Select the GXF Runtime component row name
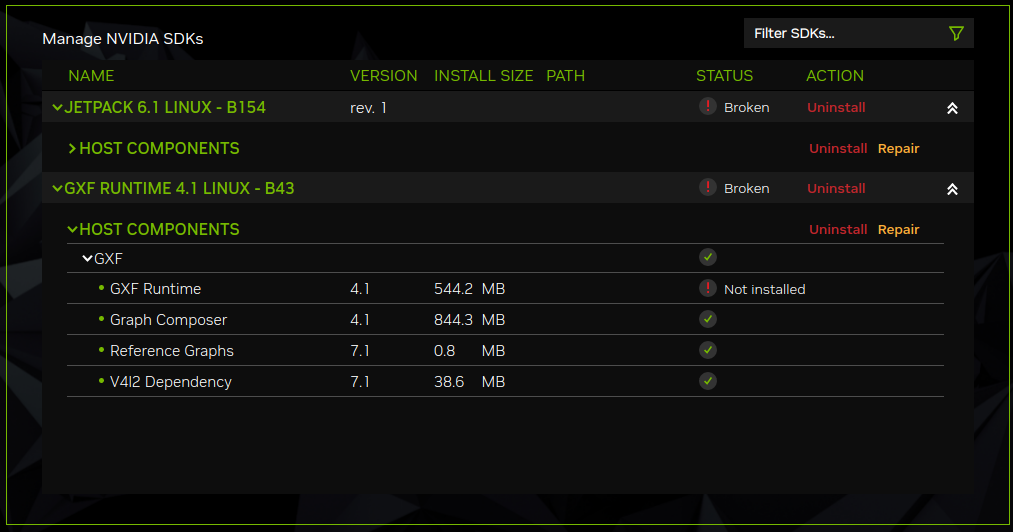The height and width of the screenshot is (532, 1013). [x=155, y=289]
